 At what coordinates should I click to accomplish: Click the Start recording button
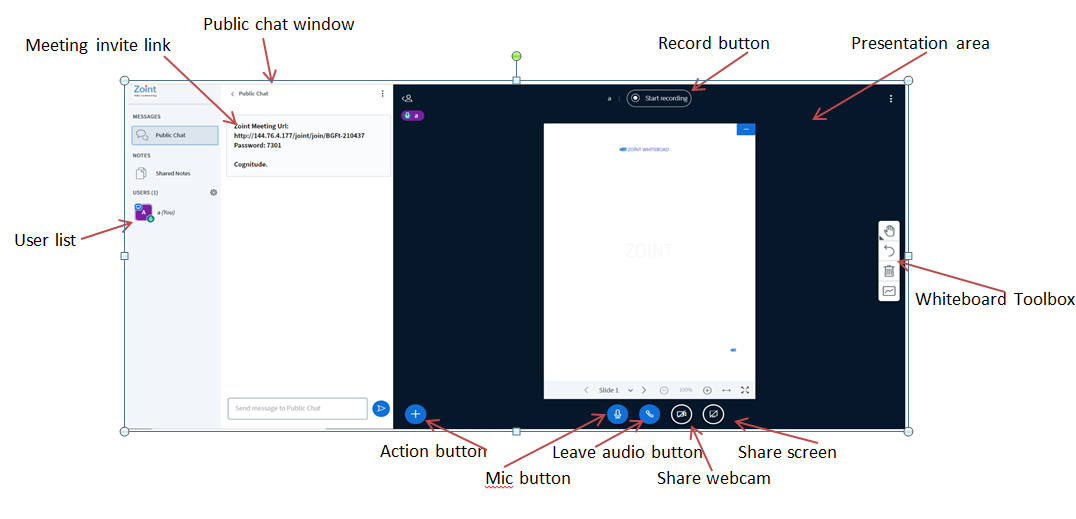(x=659, y=99)
